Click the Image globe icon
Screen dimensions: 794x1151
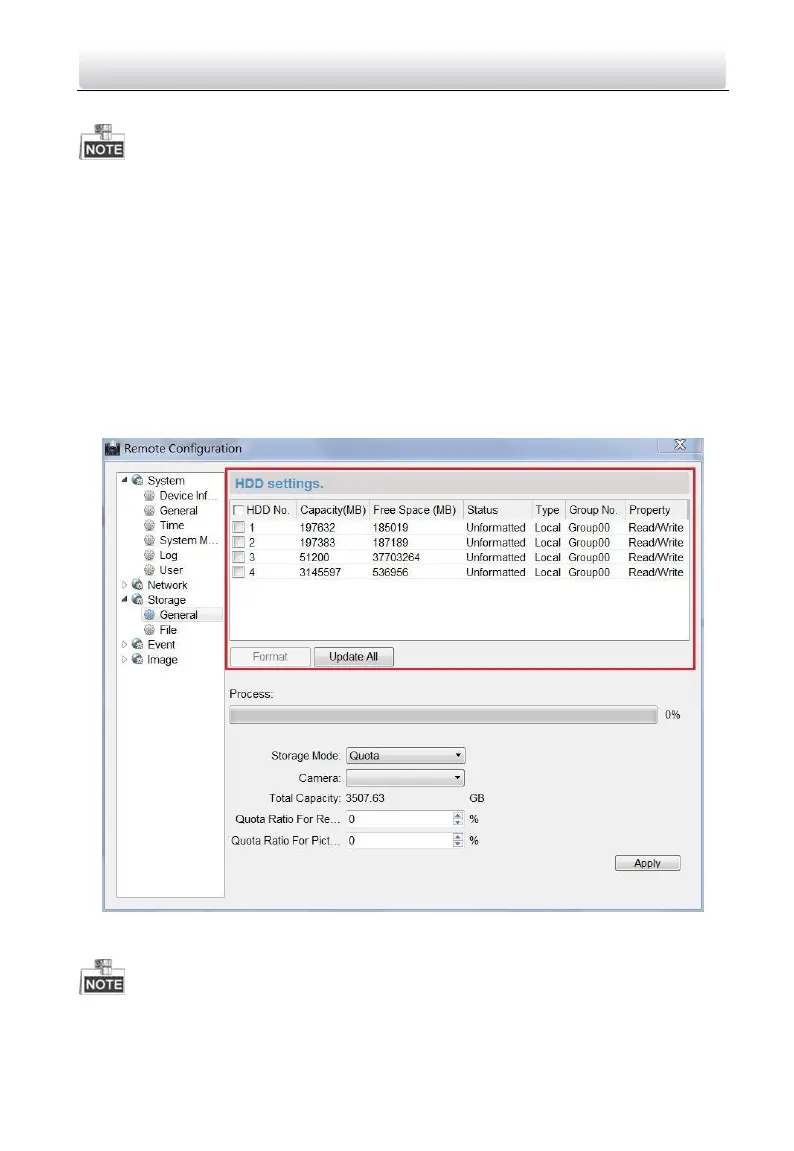[137, 659]
